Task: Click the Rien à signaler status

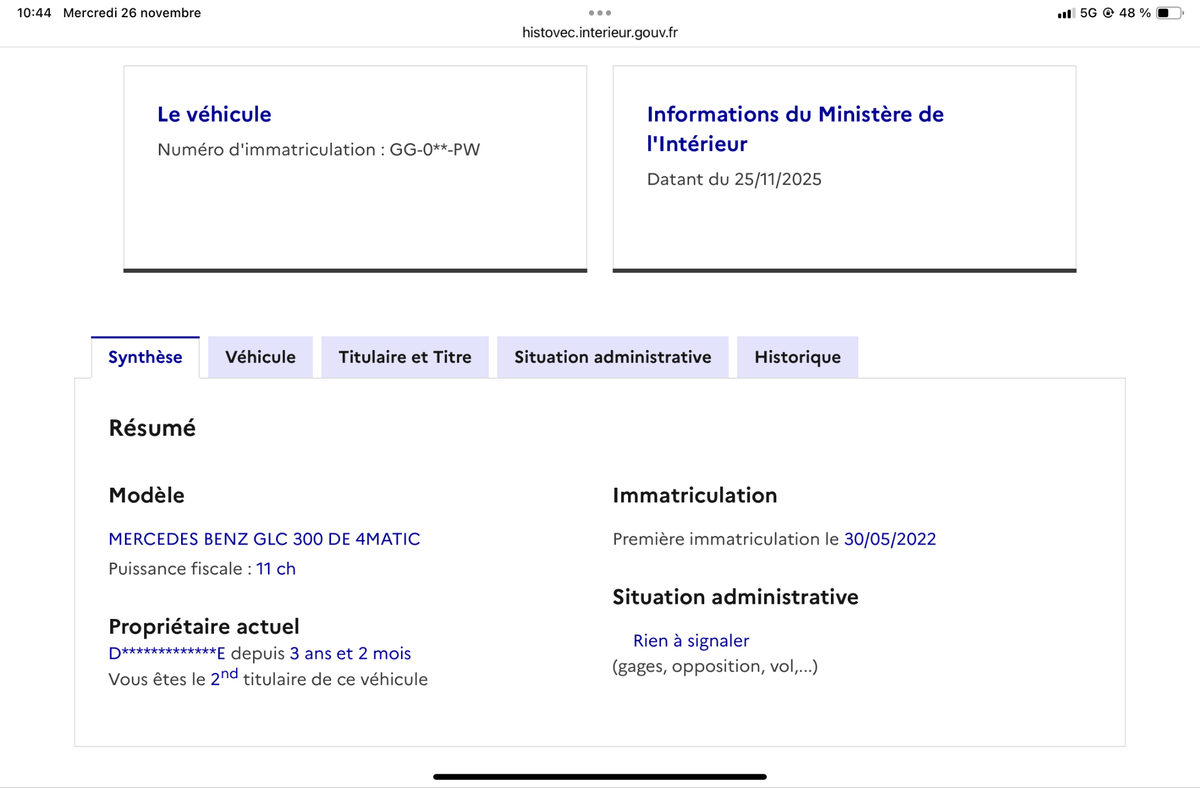Action: click(690, 641)
